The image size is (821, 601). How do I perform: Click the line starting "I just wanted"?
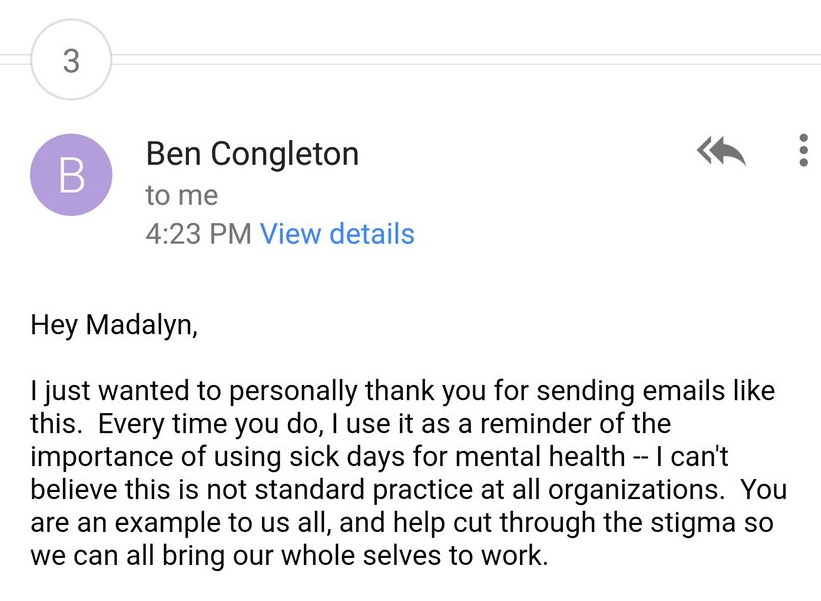tap(403, 391)
